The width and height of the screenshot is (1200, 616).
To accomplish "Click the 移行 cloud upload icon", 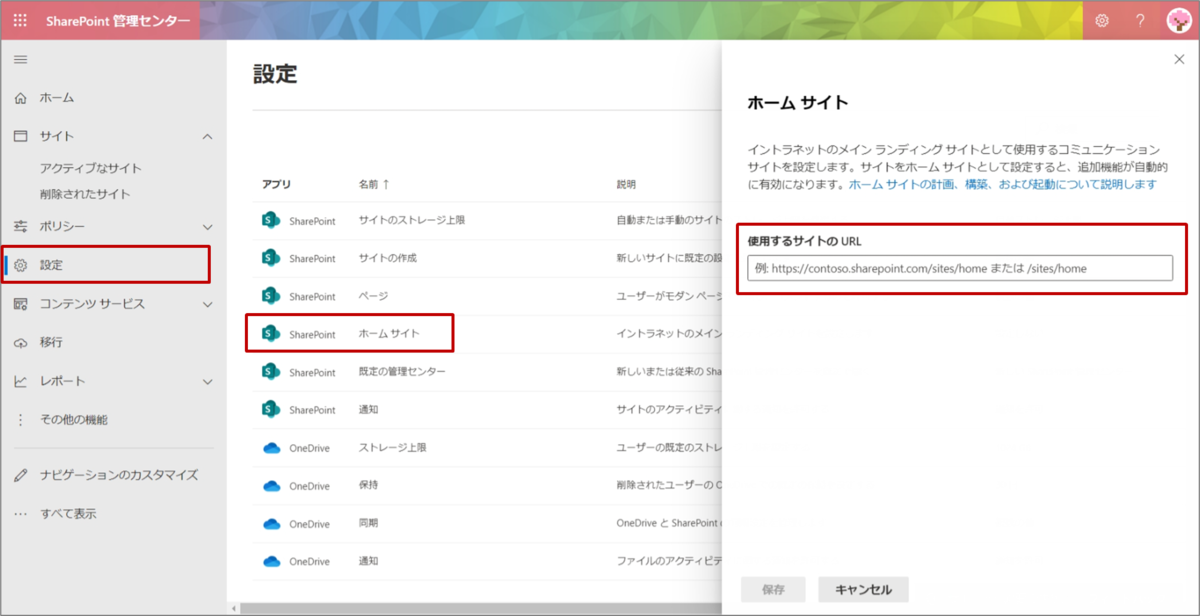I will tap(21, 342).
